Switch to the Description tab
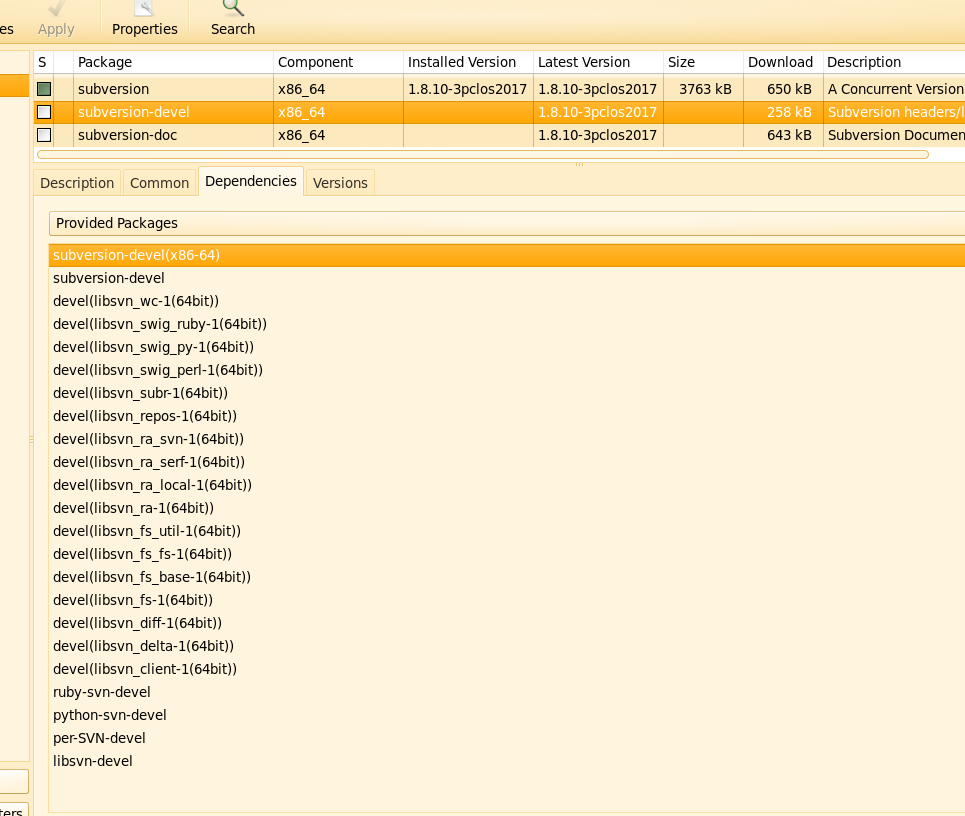 point(77,183)
